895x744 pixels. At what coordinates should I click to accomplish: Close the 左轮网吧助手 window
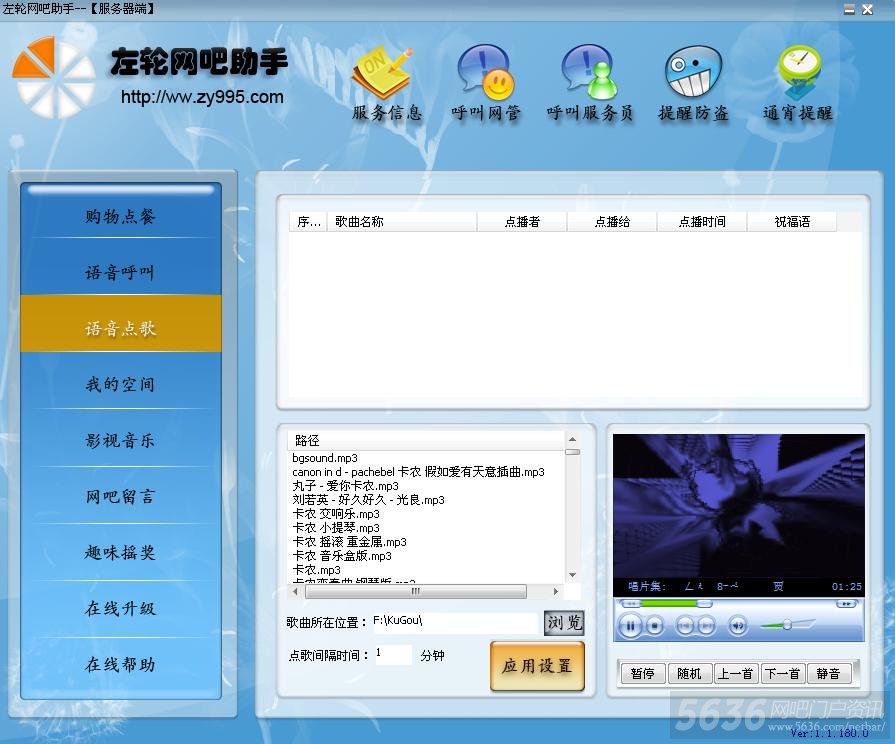[x=868, y=9]
